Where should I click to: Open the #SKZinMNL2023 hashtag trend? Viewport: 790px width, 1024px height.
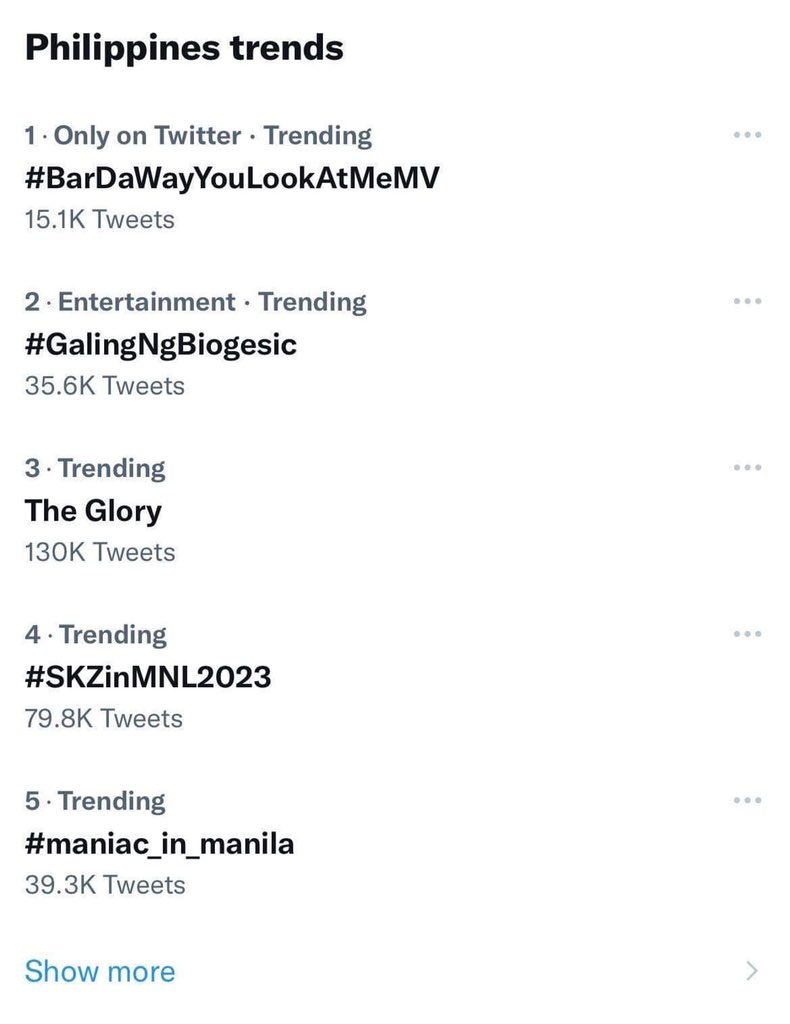point(148,677)
